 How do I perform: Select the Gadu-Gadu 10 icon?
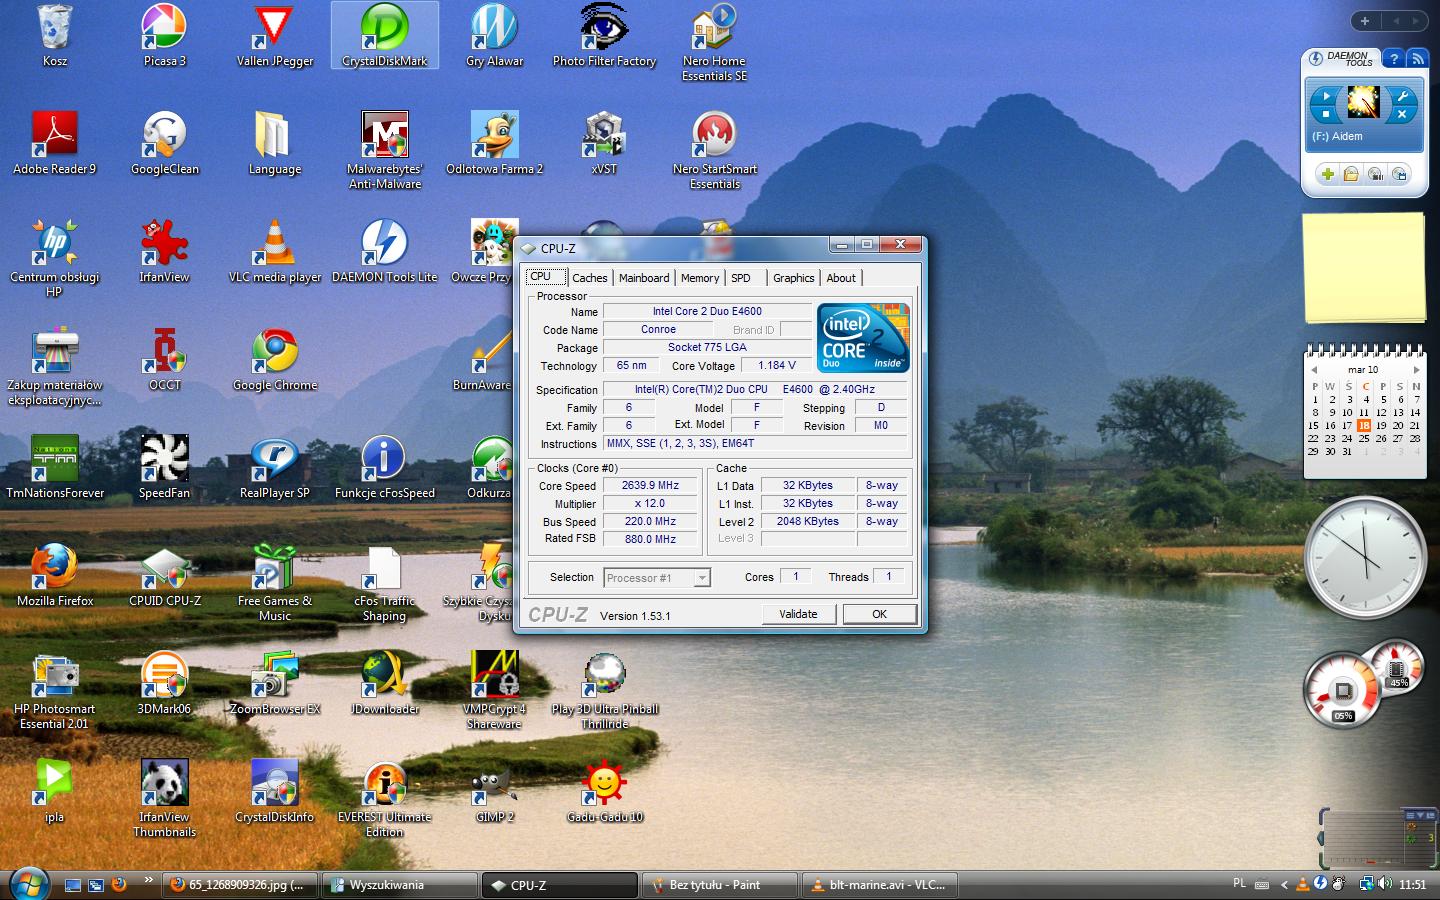click(605, 792)
